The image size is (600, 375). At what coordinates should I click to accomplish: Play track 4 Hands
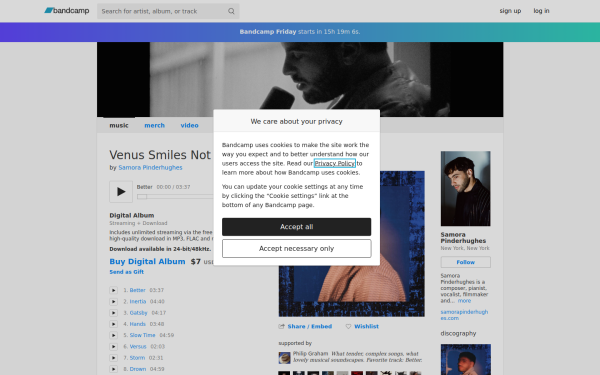113,324
